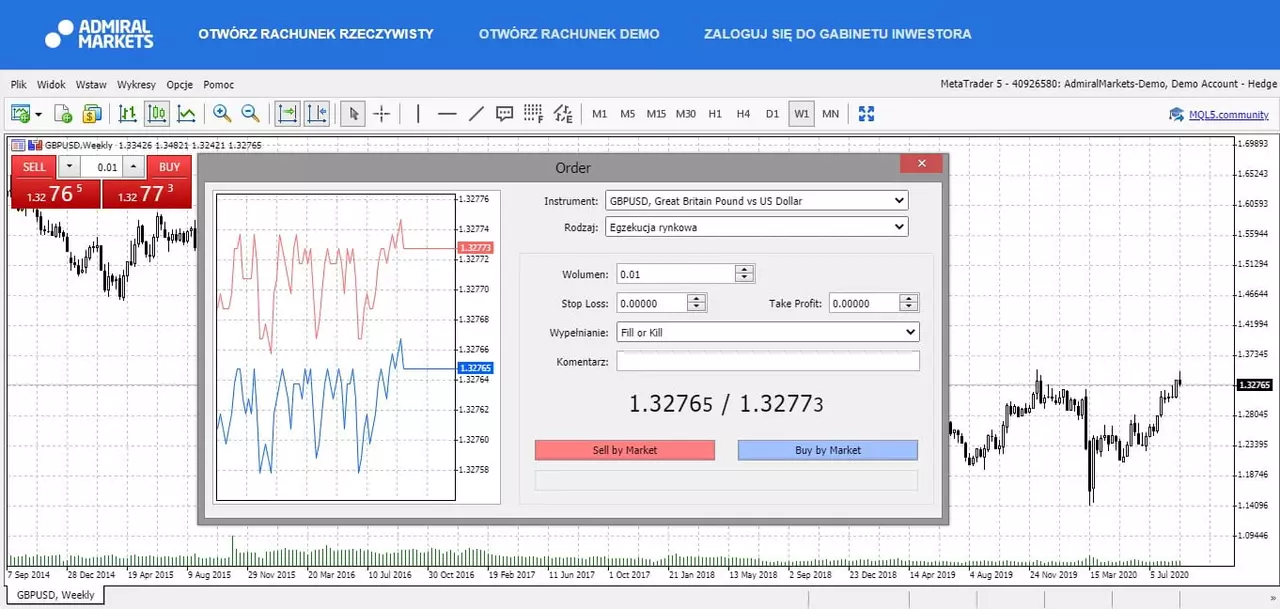The height and width of the screenshot is (609, 1280).
Task: Click Otwórz Rachunek Demo link
Action: click(569, 34)
